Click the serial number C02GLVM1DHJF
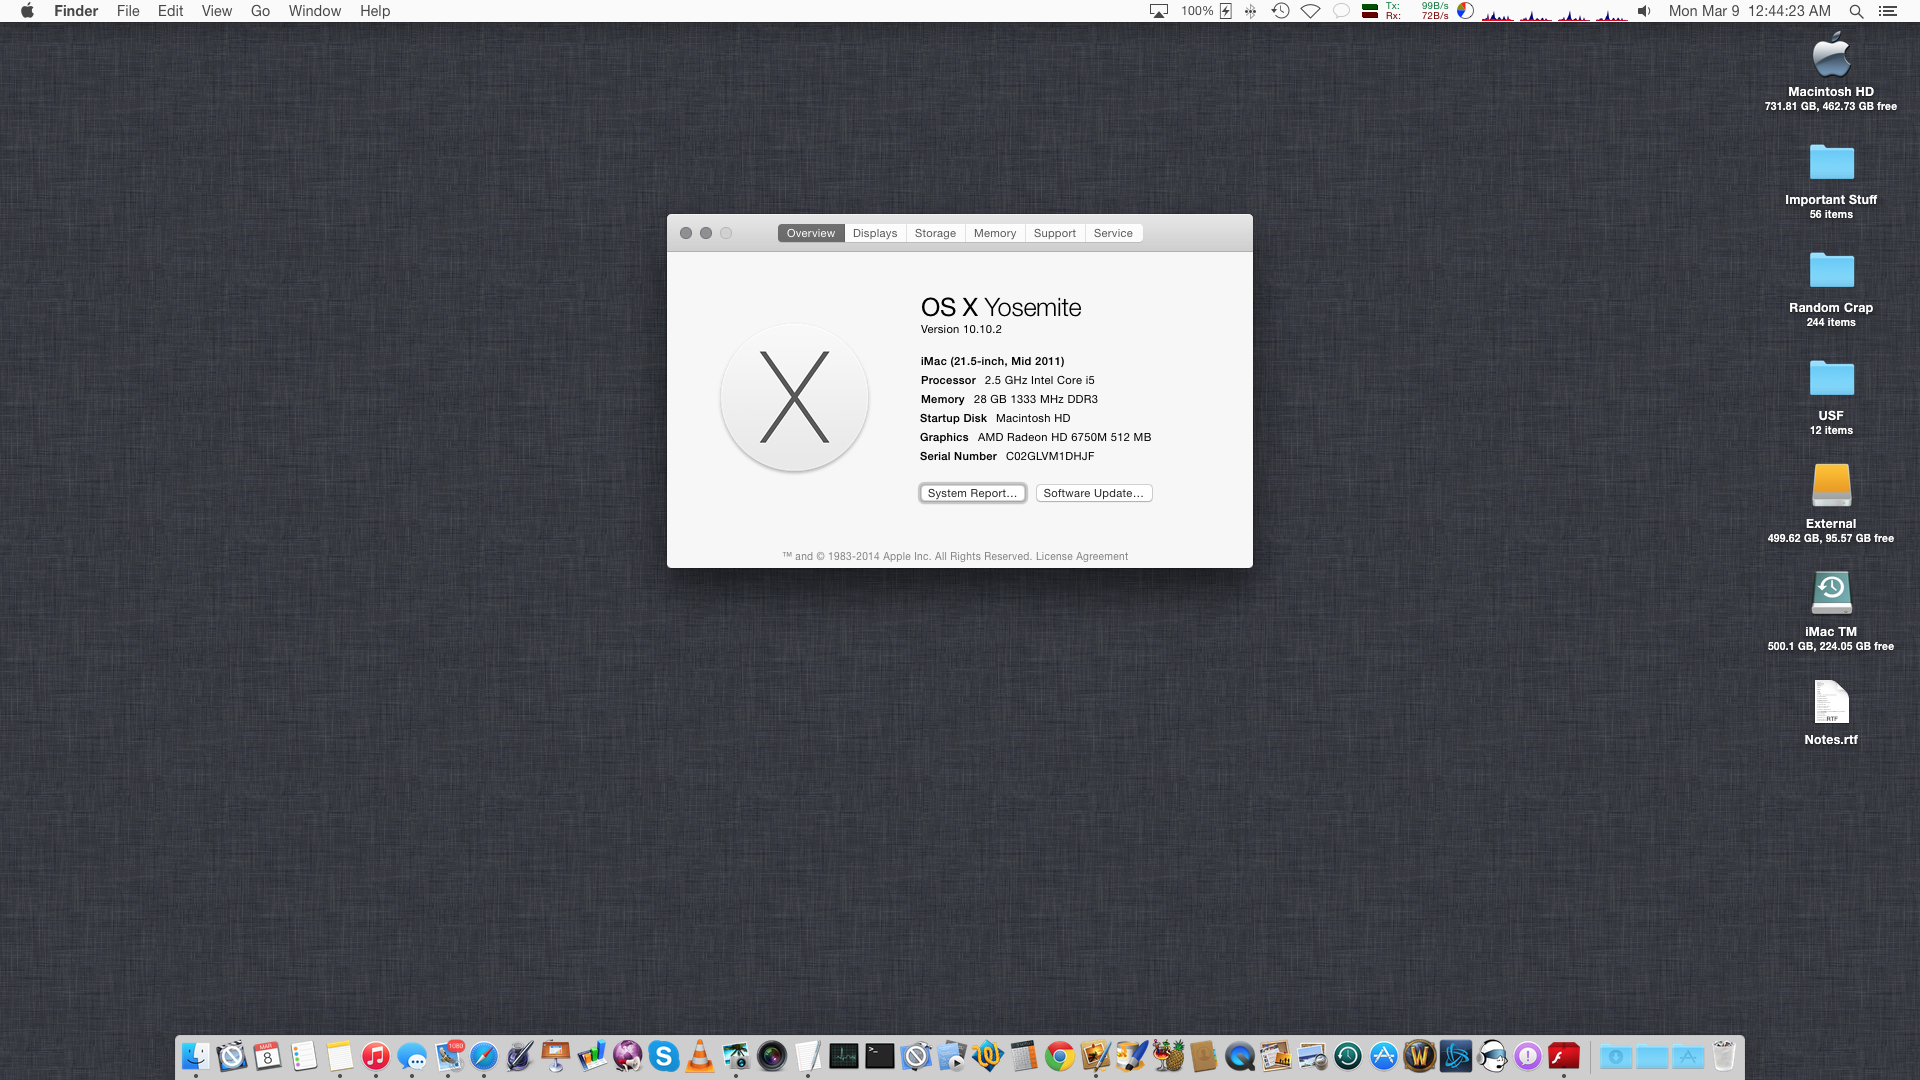 [1050, 456]
